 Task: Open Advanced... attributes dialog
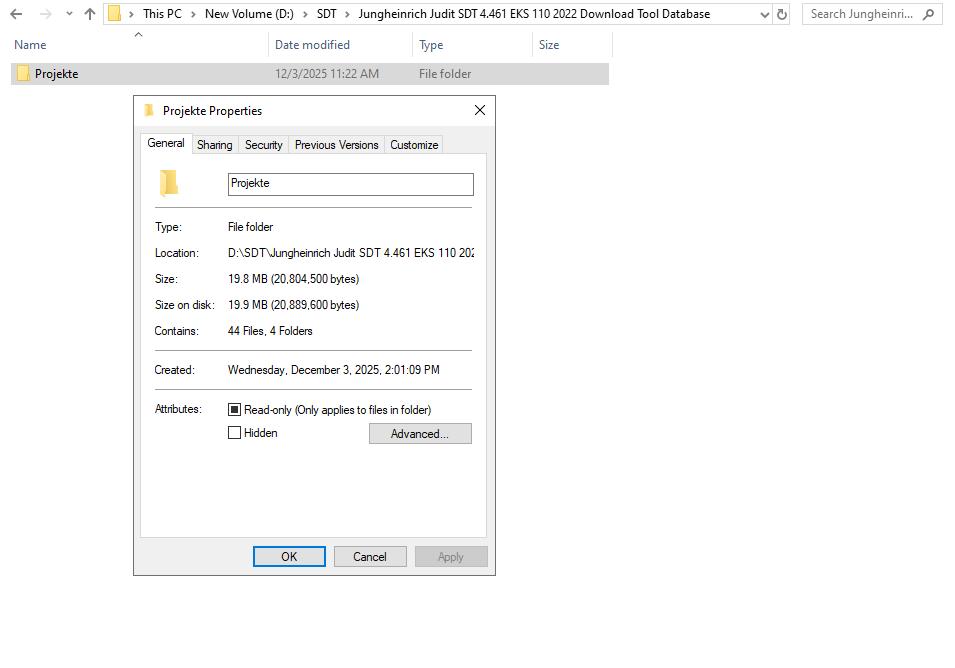coord(420,434)
